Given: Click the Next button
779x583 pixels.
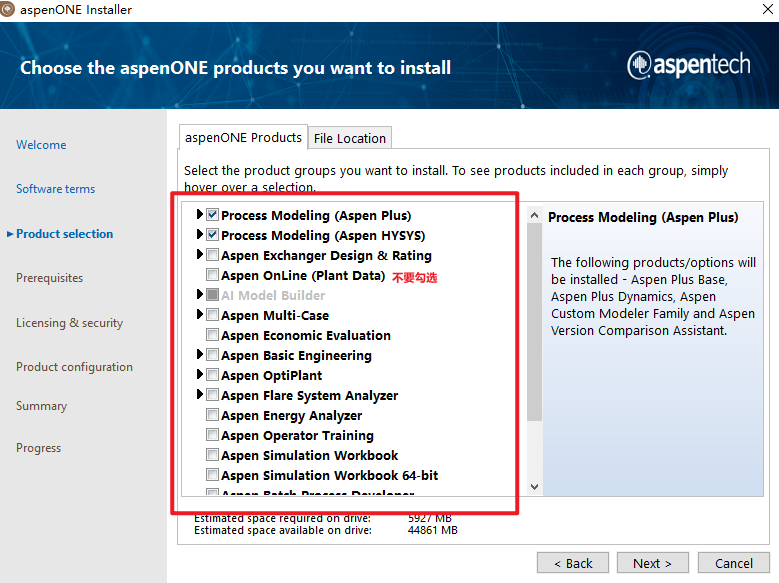Looking at the screenshot, I should pyautogui.click(x=652, y=563).
